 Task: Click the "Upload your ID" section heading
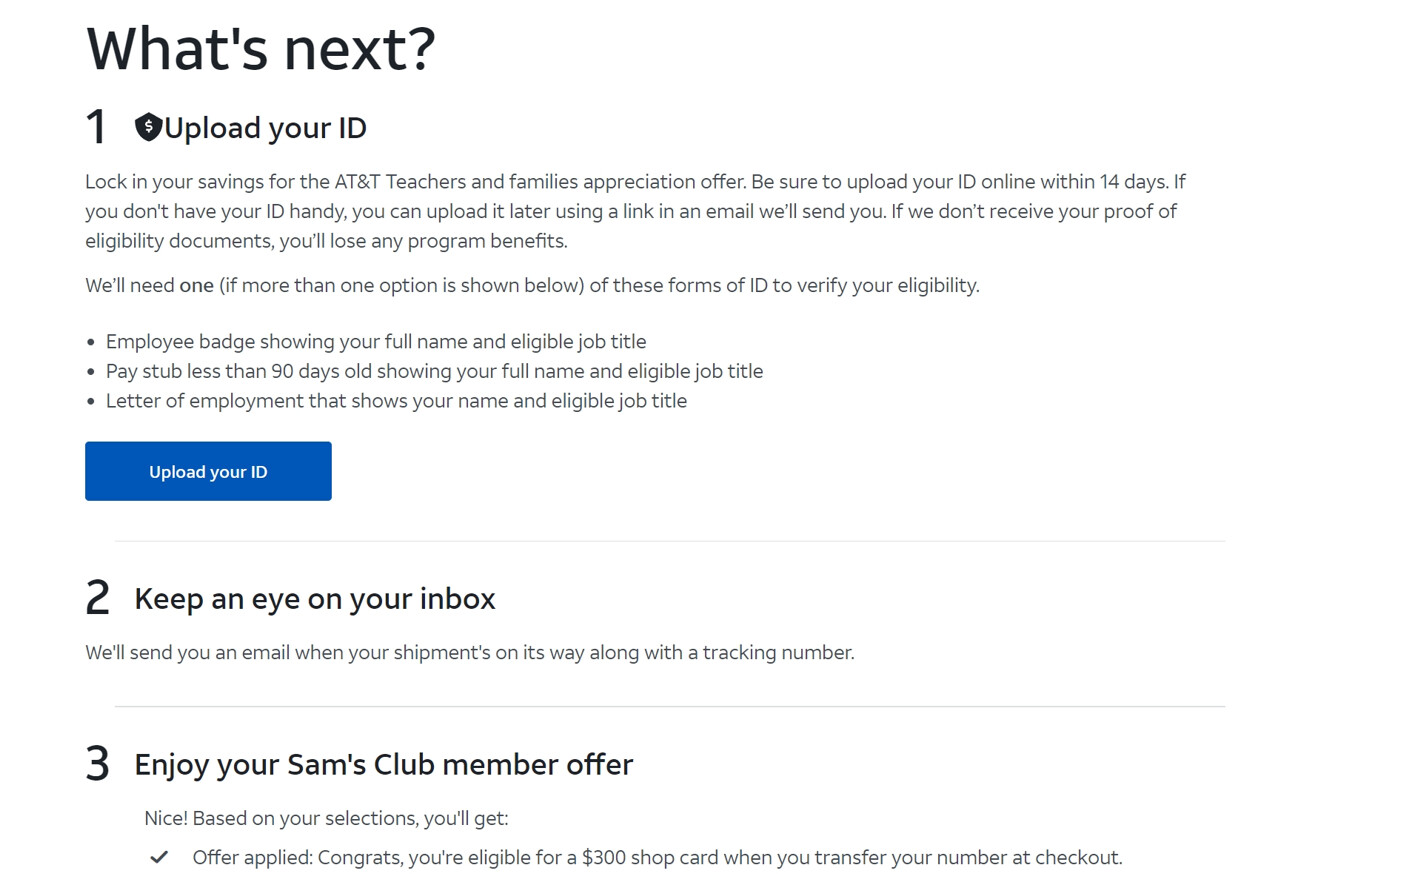click(266, 128)
